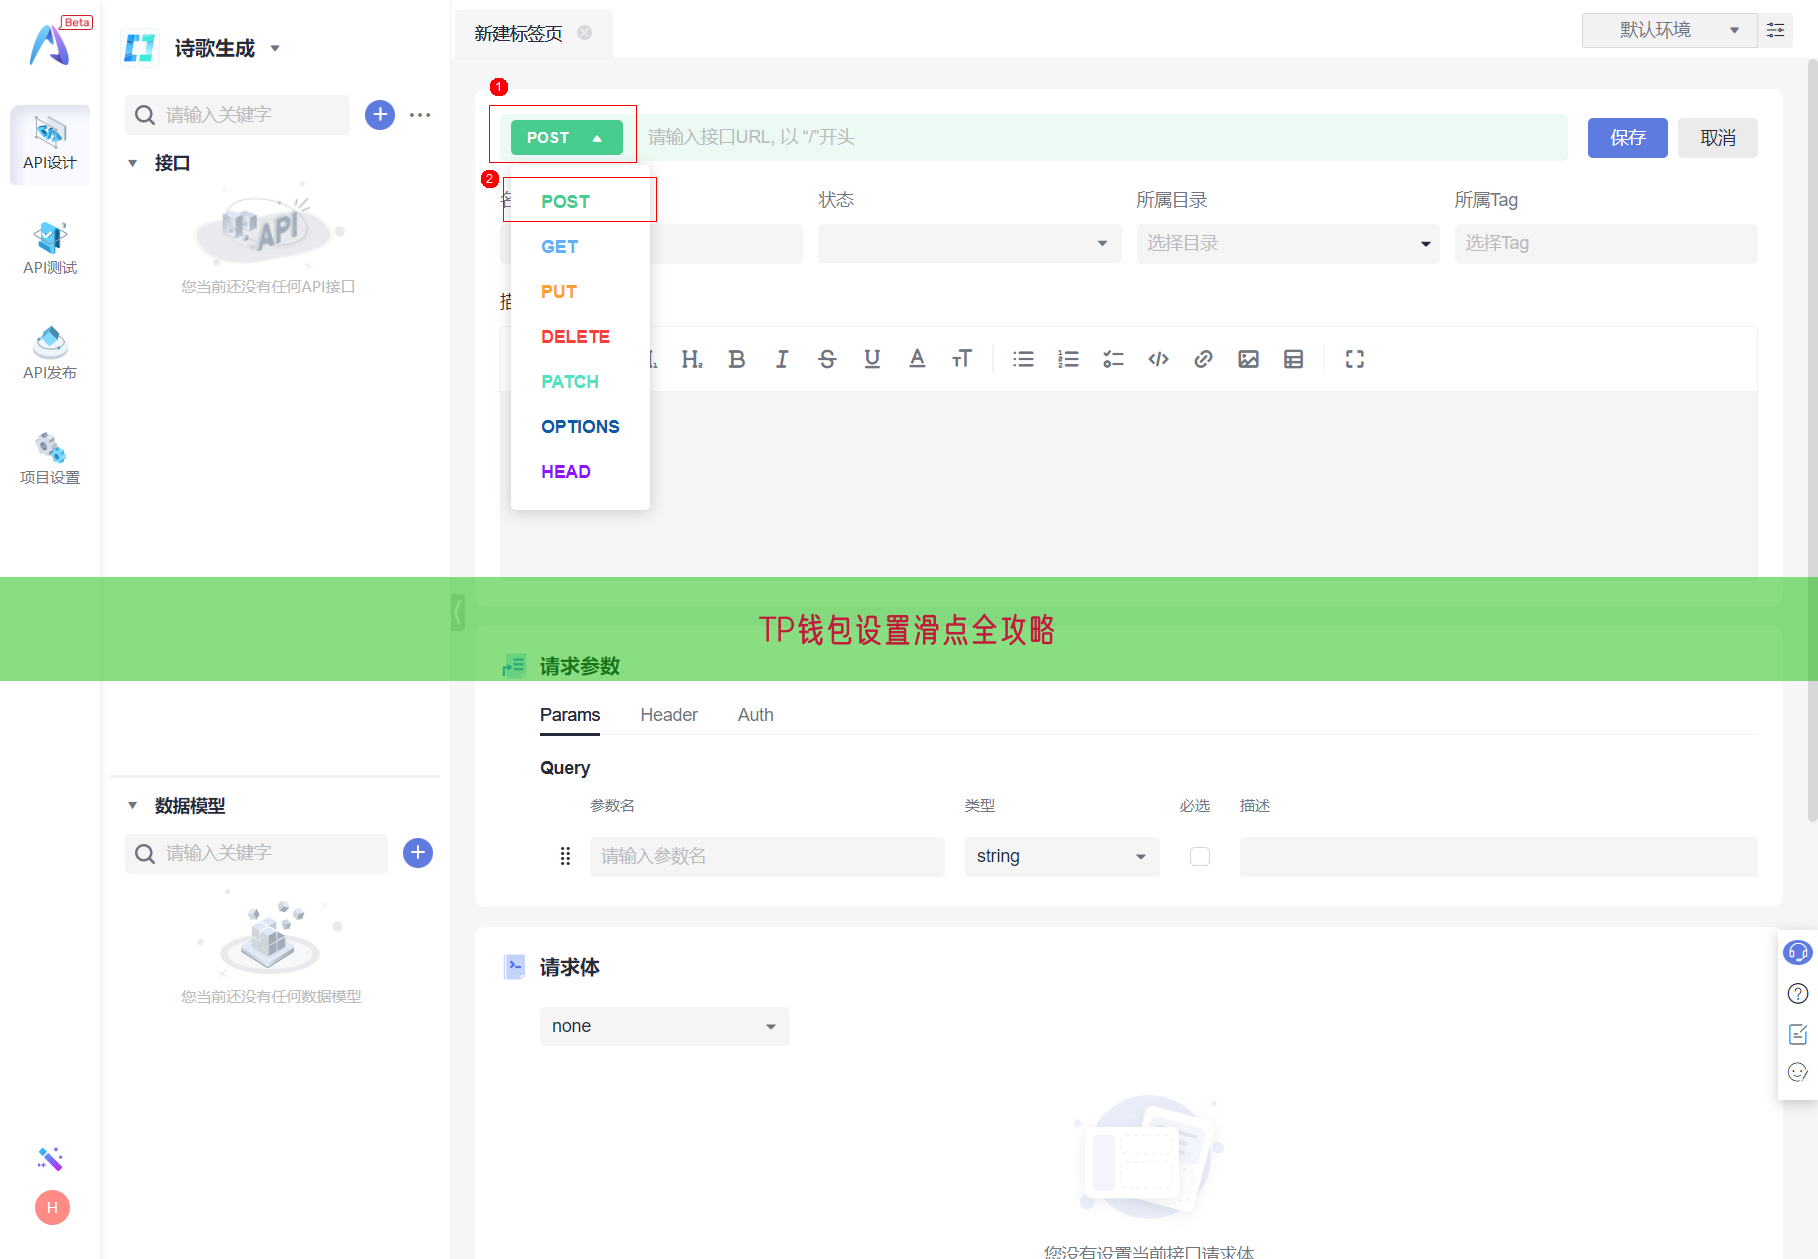
Task: Open the font color tool
Action: (x=917, y=359)
